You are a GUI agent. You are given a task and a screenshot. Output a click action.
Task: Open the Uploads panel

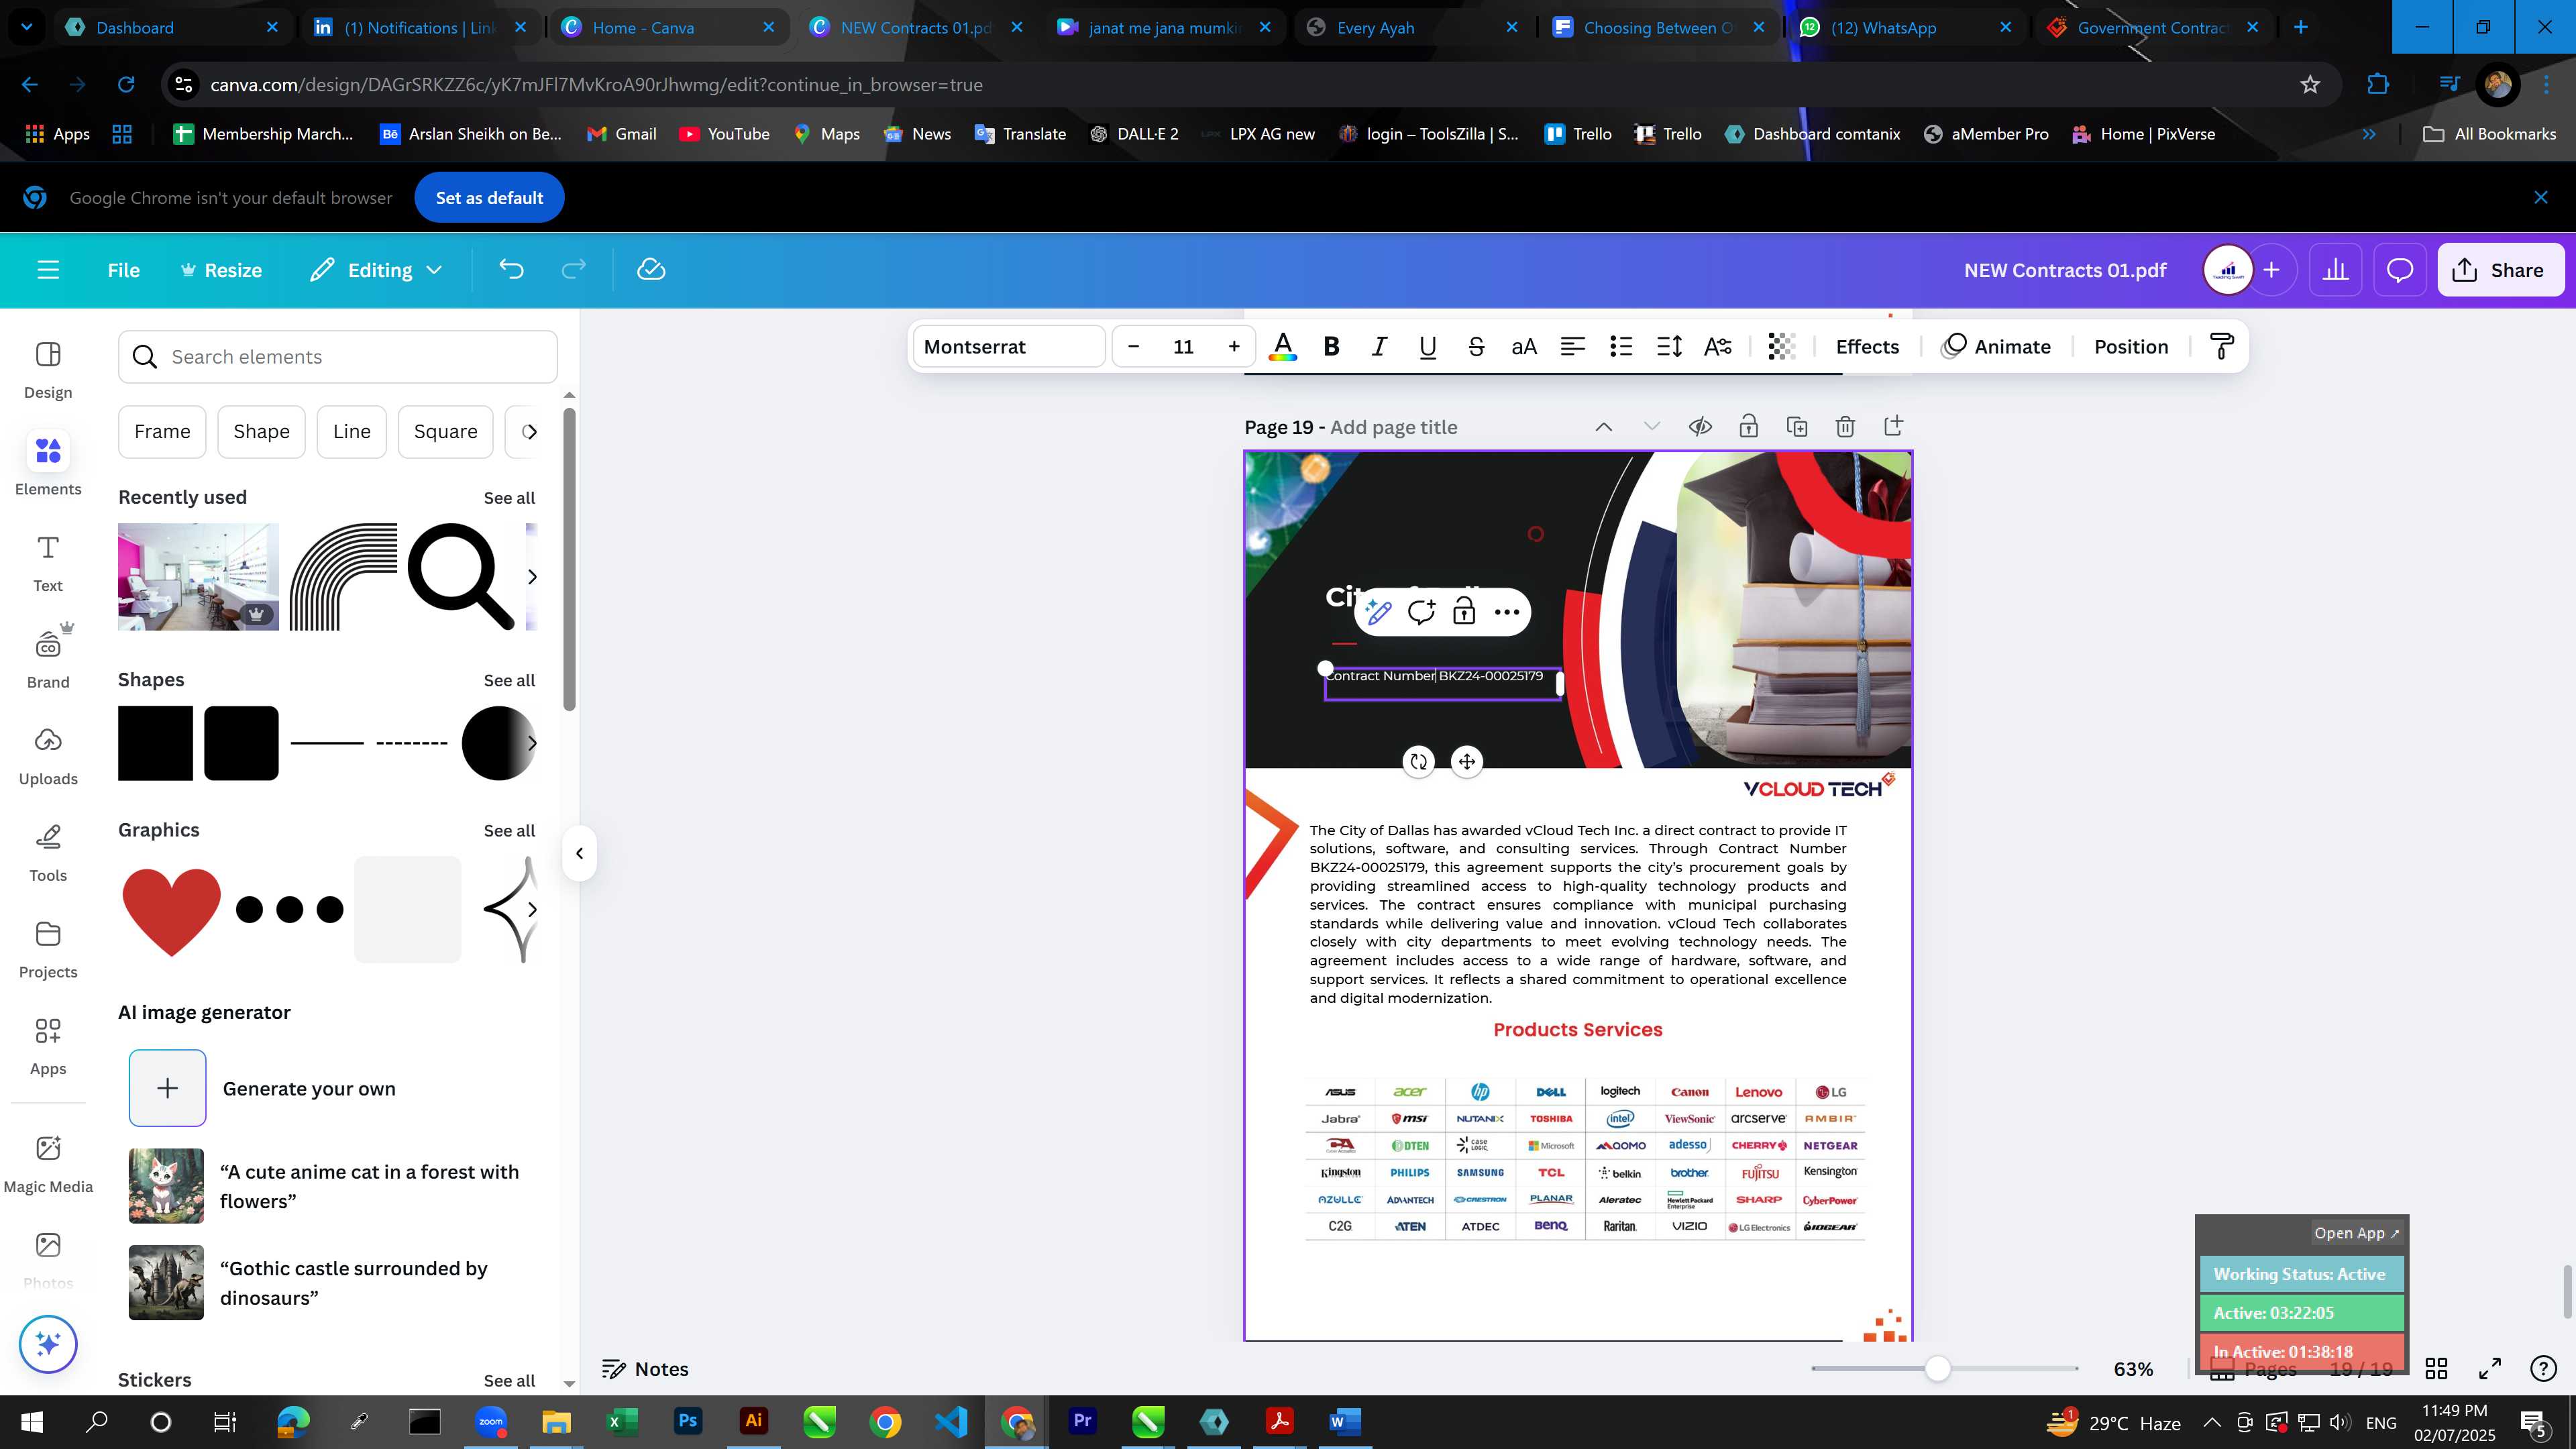pyautogui.click(x=48, y=756)
